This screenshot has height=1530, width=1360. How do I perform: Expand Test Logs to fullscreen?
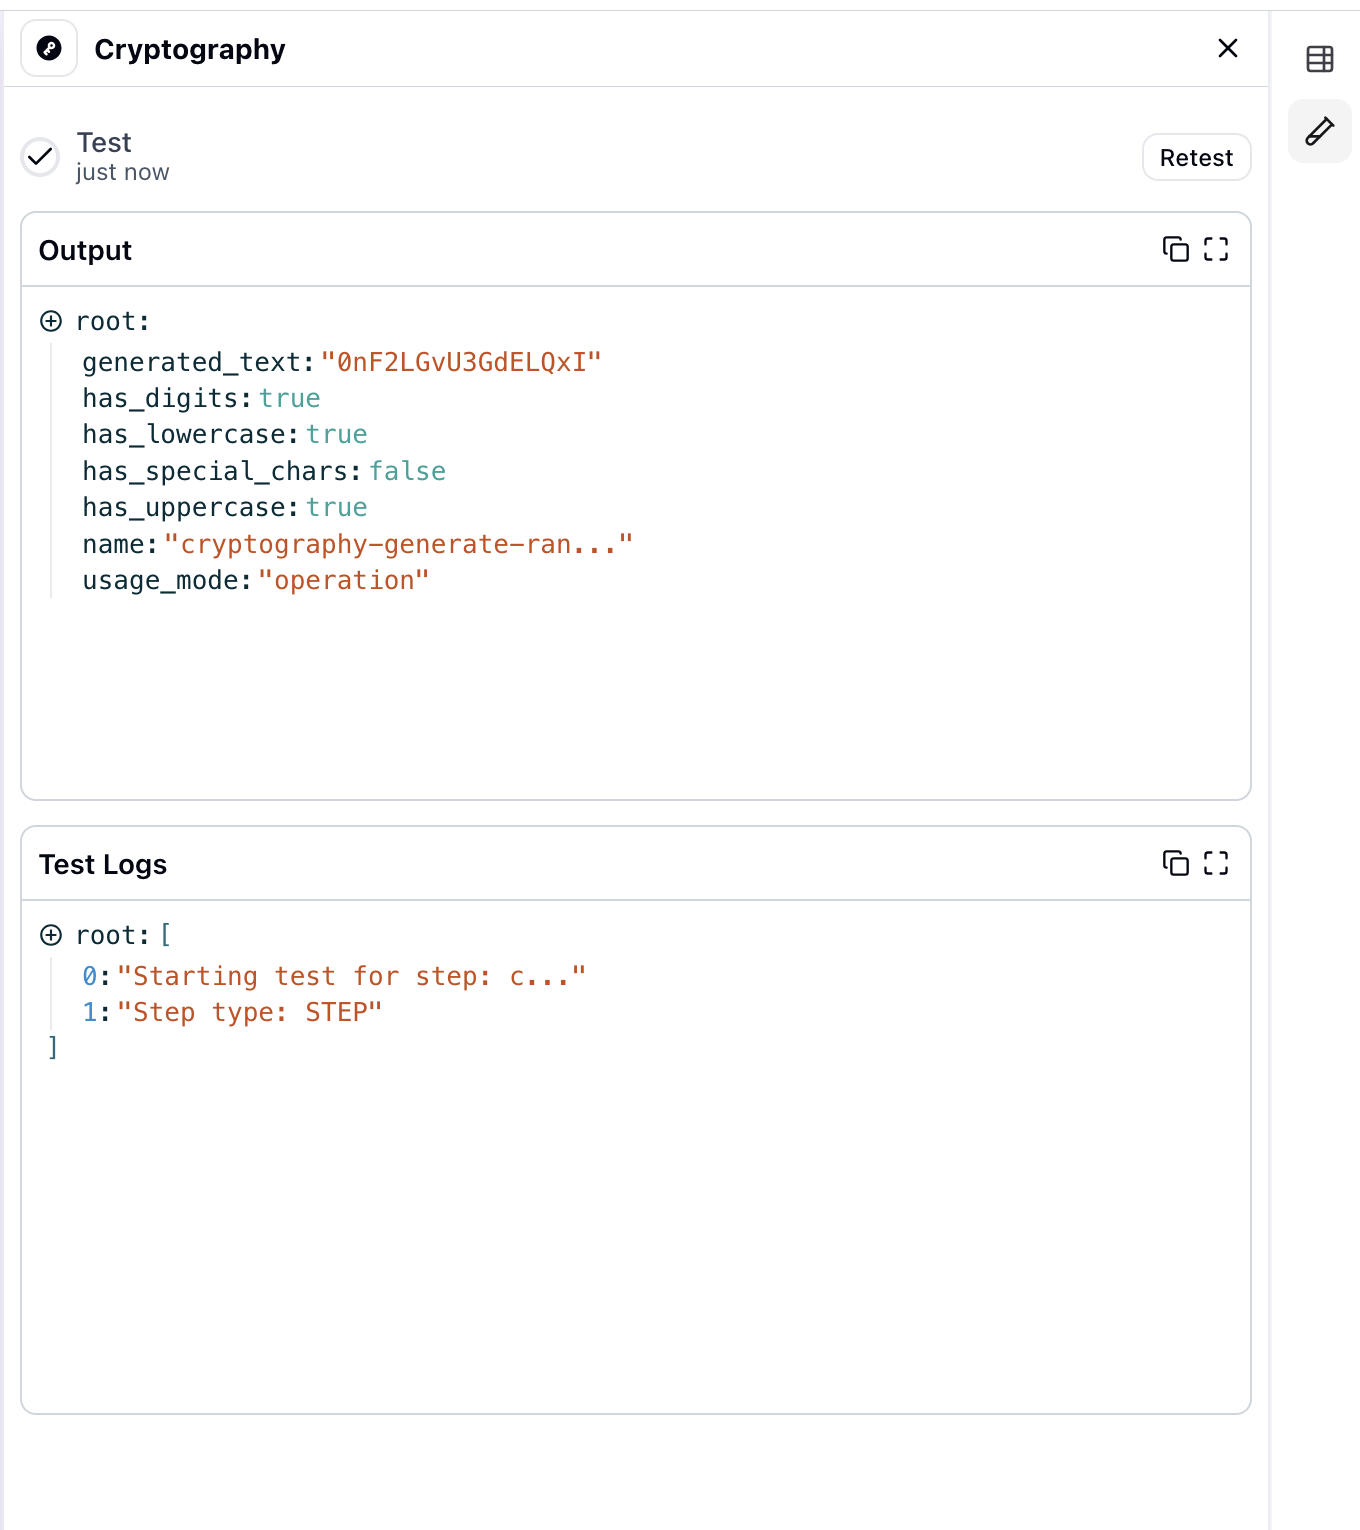[1216, 863]
